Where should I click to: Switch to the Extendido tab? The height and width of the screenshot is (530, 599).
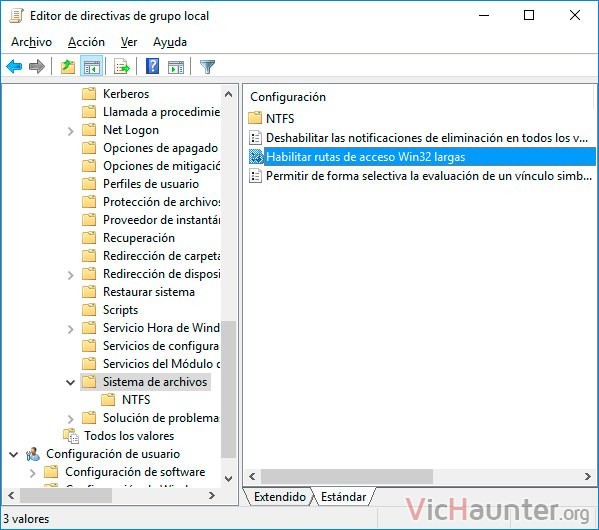[x=280, y=497]
